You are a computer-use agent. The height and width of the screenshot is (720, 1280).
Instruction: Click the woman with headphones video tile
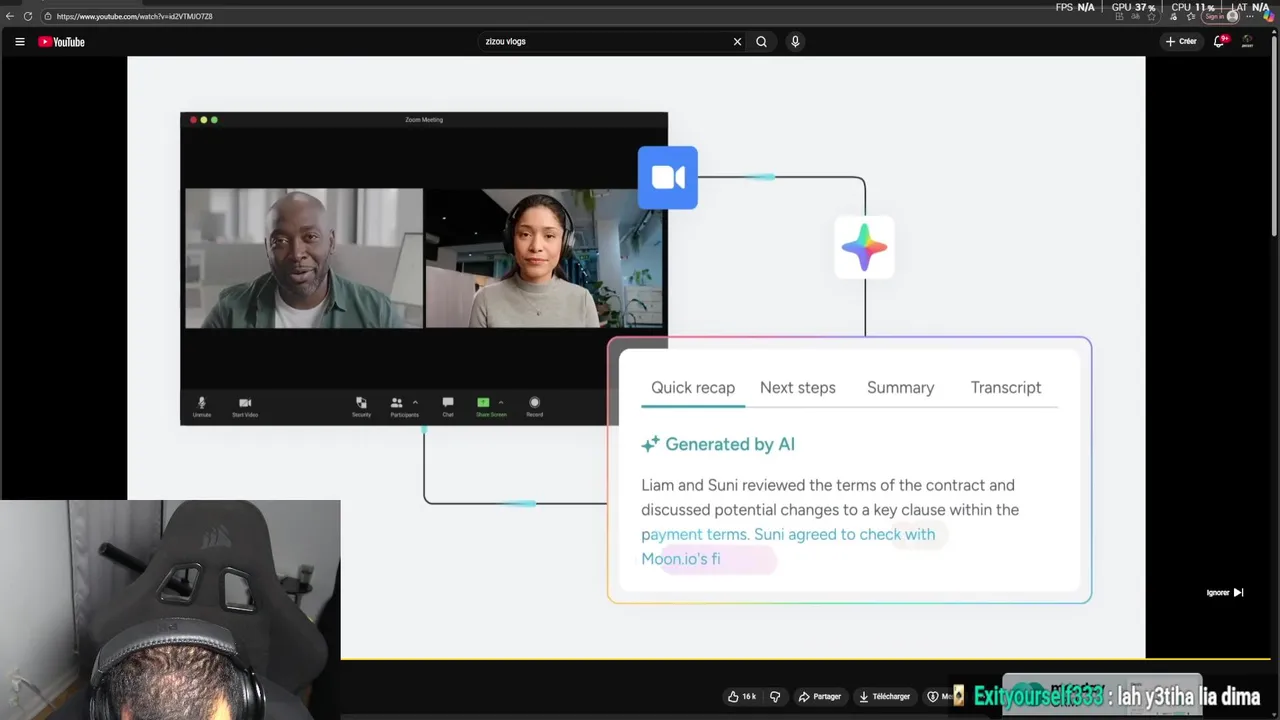pos(544,258)
